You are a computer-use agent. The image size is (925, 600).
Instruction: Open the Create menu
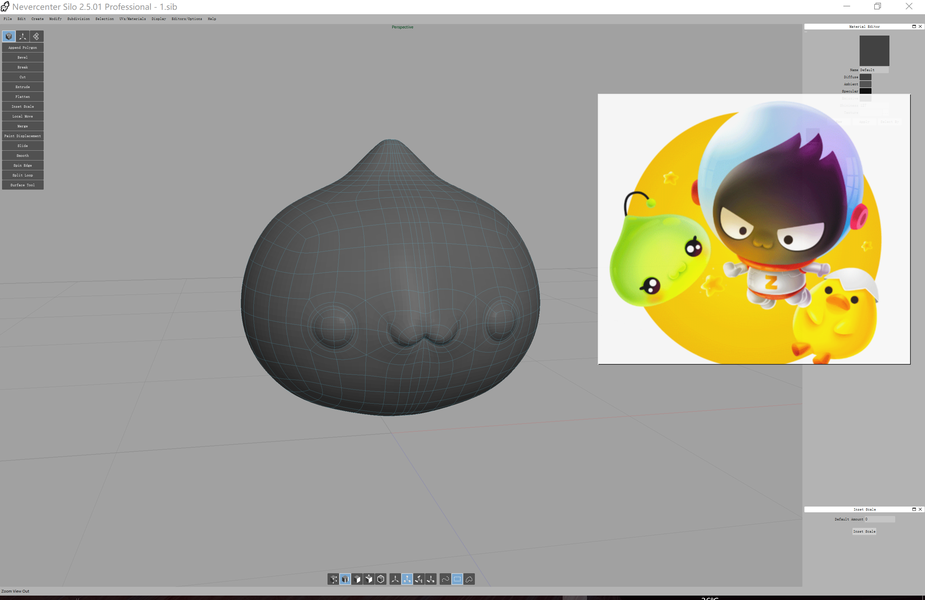(x=37, y=19)
